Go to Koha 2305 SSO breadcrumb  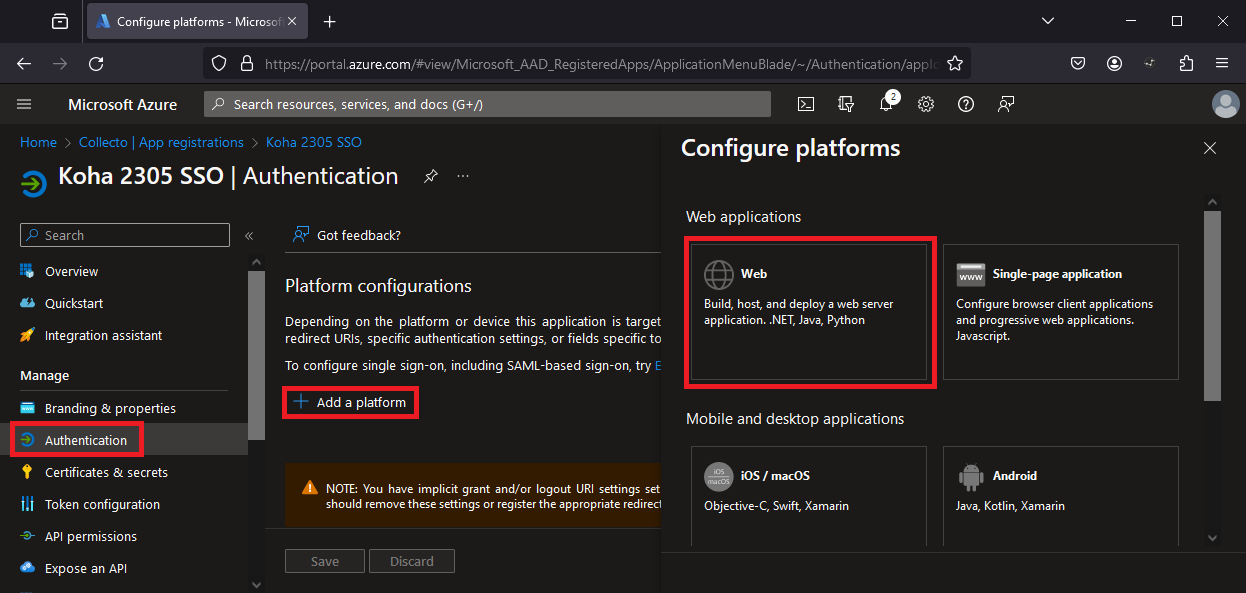coord(314,142)
